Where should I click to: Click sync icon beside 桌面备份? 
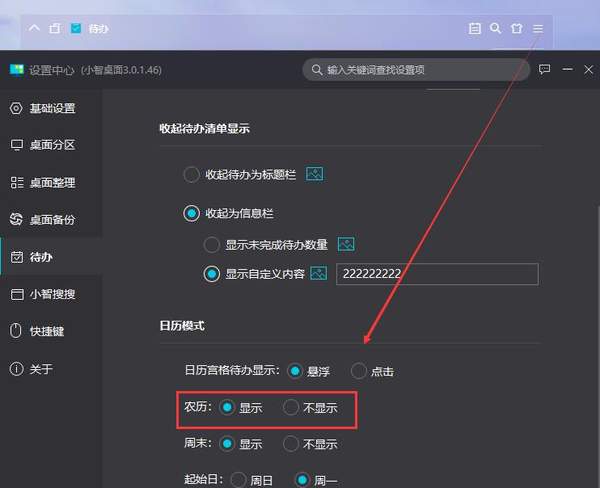(x=16, y=219)
